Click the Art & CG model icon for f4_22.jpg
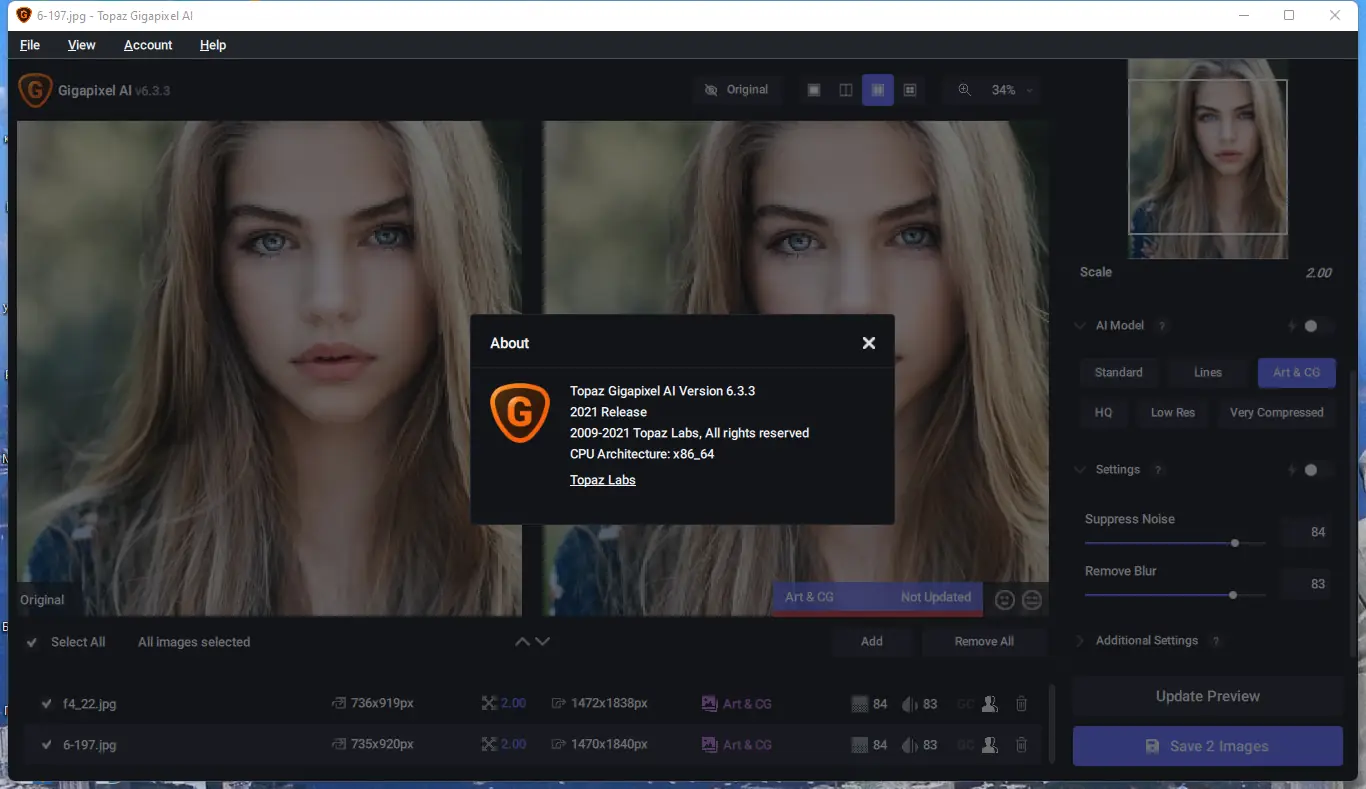Screen dimensions: 1366x789 pyautogui.click(x=710, y=704)
